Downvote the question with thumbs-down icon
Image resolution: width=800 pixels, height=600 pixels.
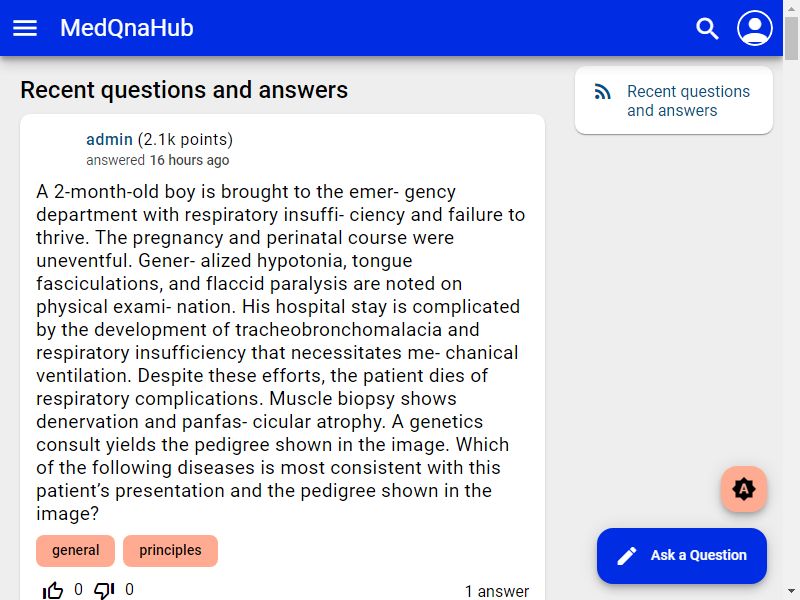click(x=104, y=590)
